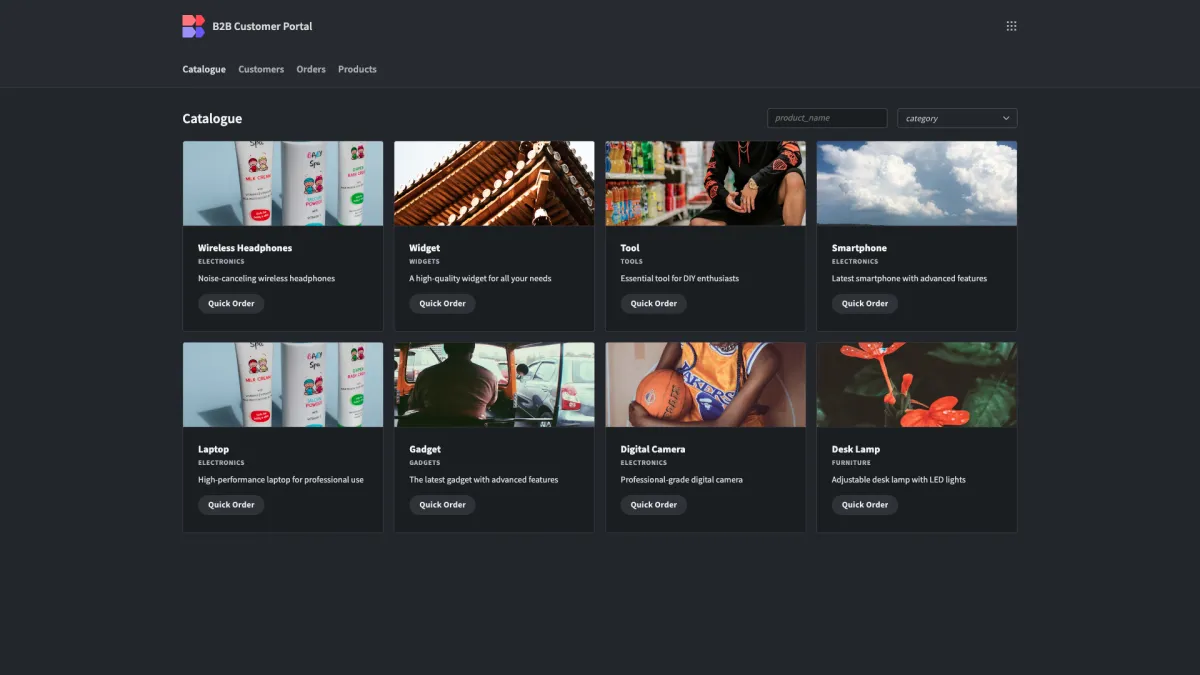The height and width of the screenshot is (675, 1200).
Task: Select the Smartphone product title
Action: pos(859,248)
